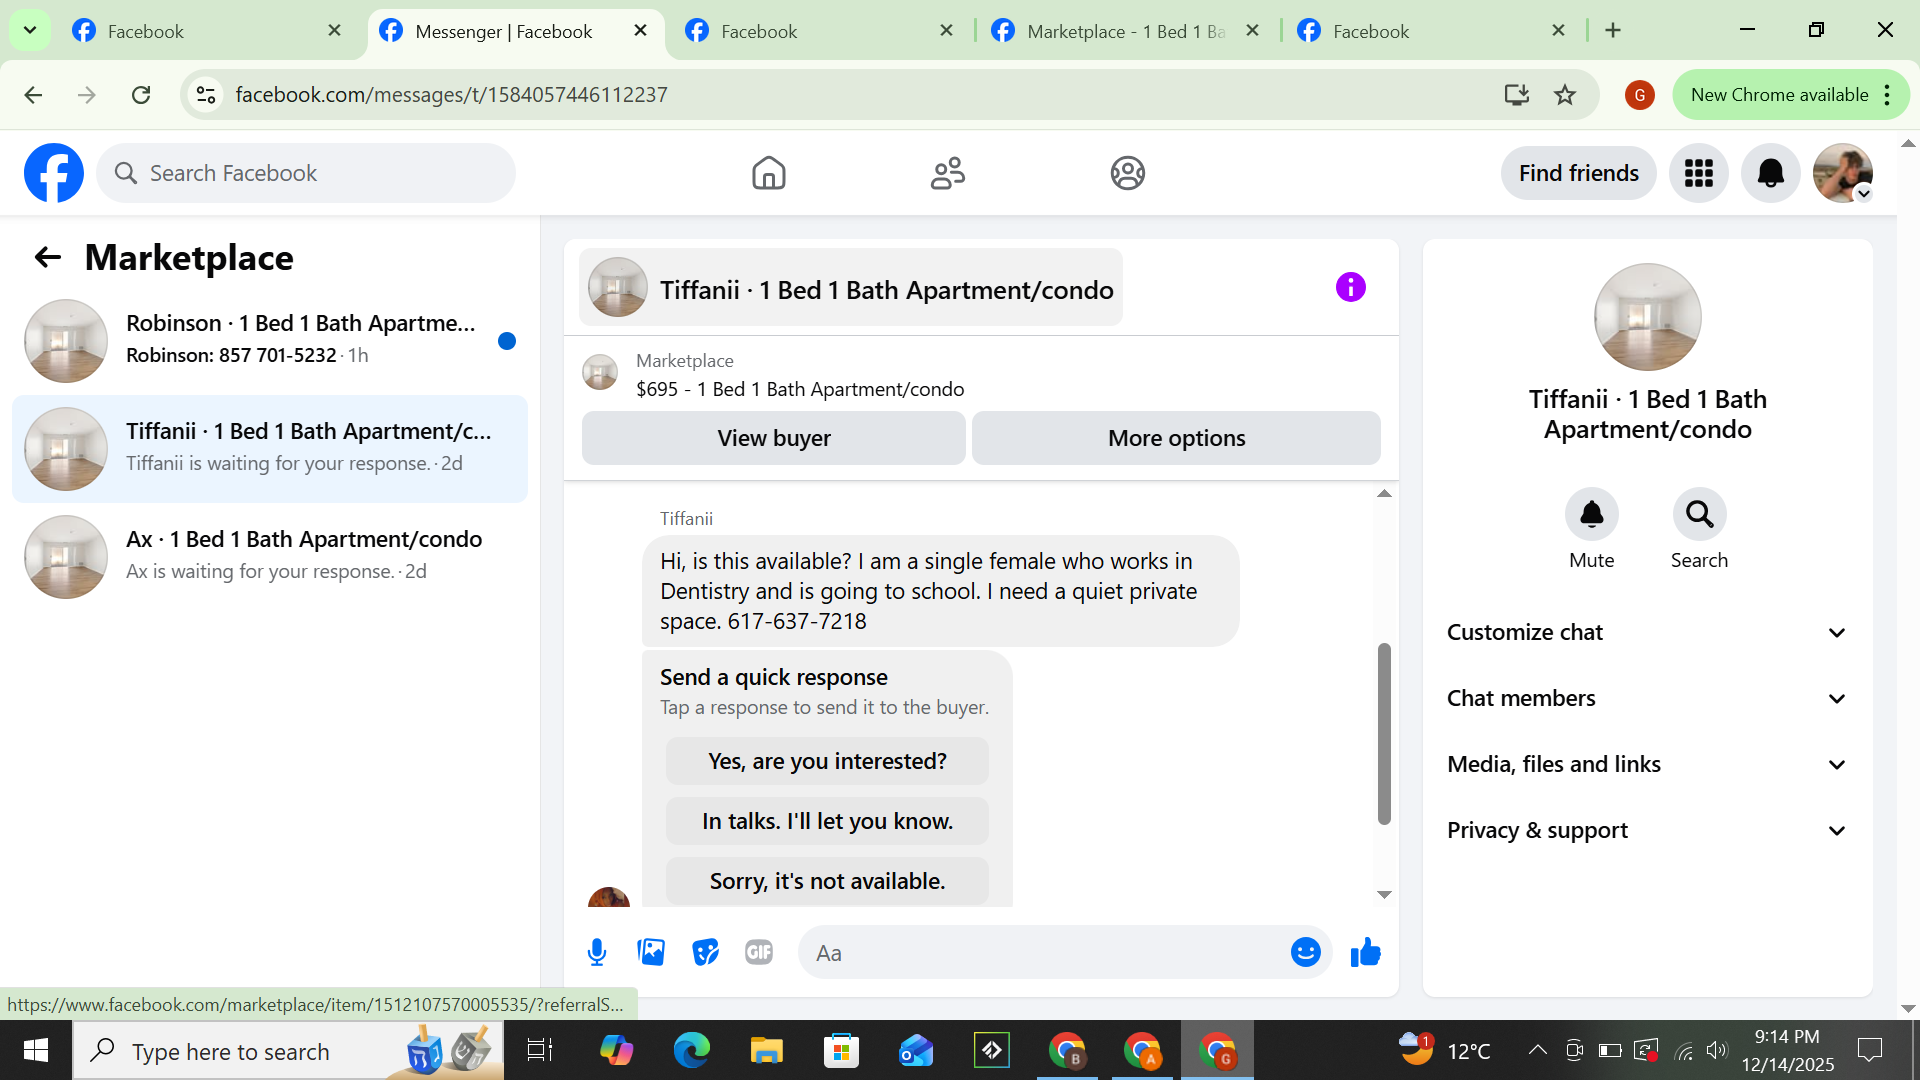Screen dimensions: 1920x1080
Task: Open the sticker picker icon
Action: tap(705, 952)
